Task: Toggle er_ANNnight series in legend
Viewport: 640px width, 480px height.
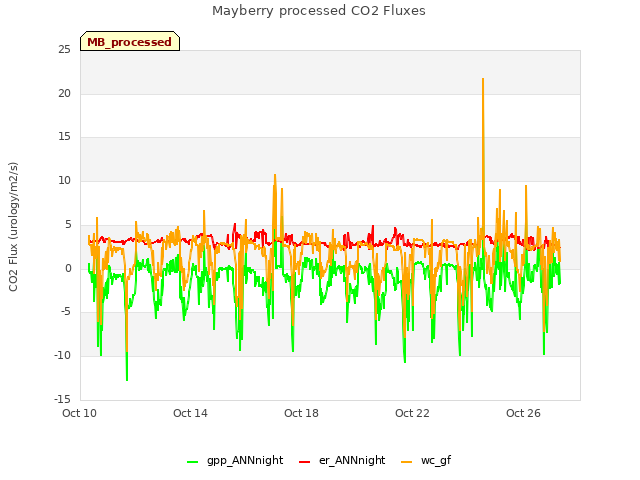Action: (342, 460)
